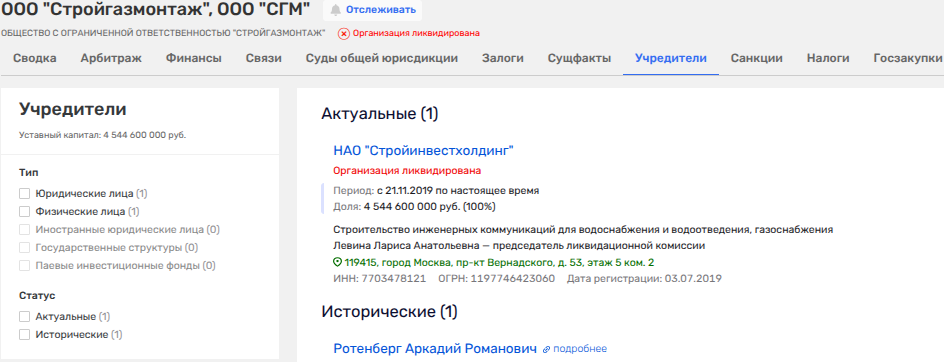The image size is (944, 362).
Task: Click the Период: с 21.11.2019 line
Action: pyautogui.click(x=436, y=191)
